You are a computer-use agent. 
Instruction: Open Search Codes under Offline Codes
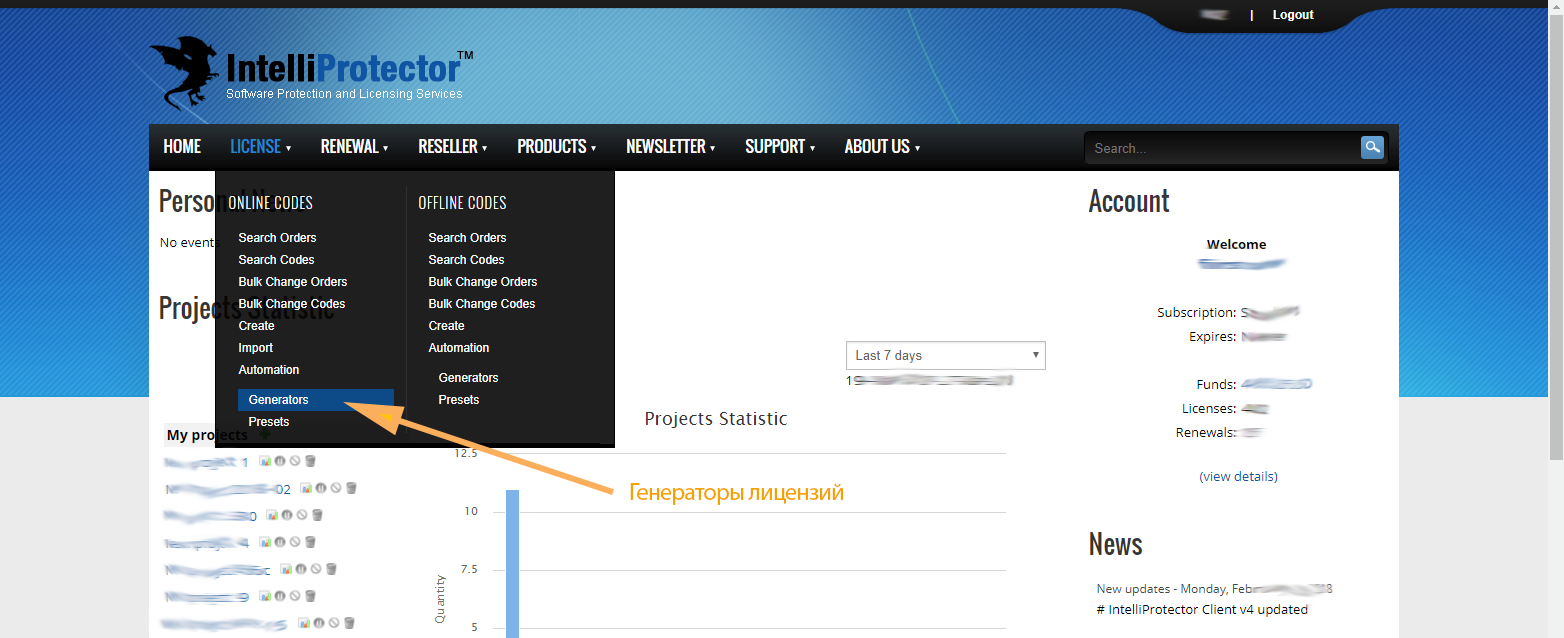pyautogui.click(x=466, y=260)
